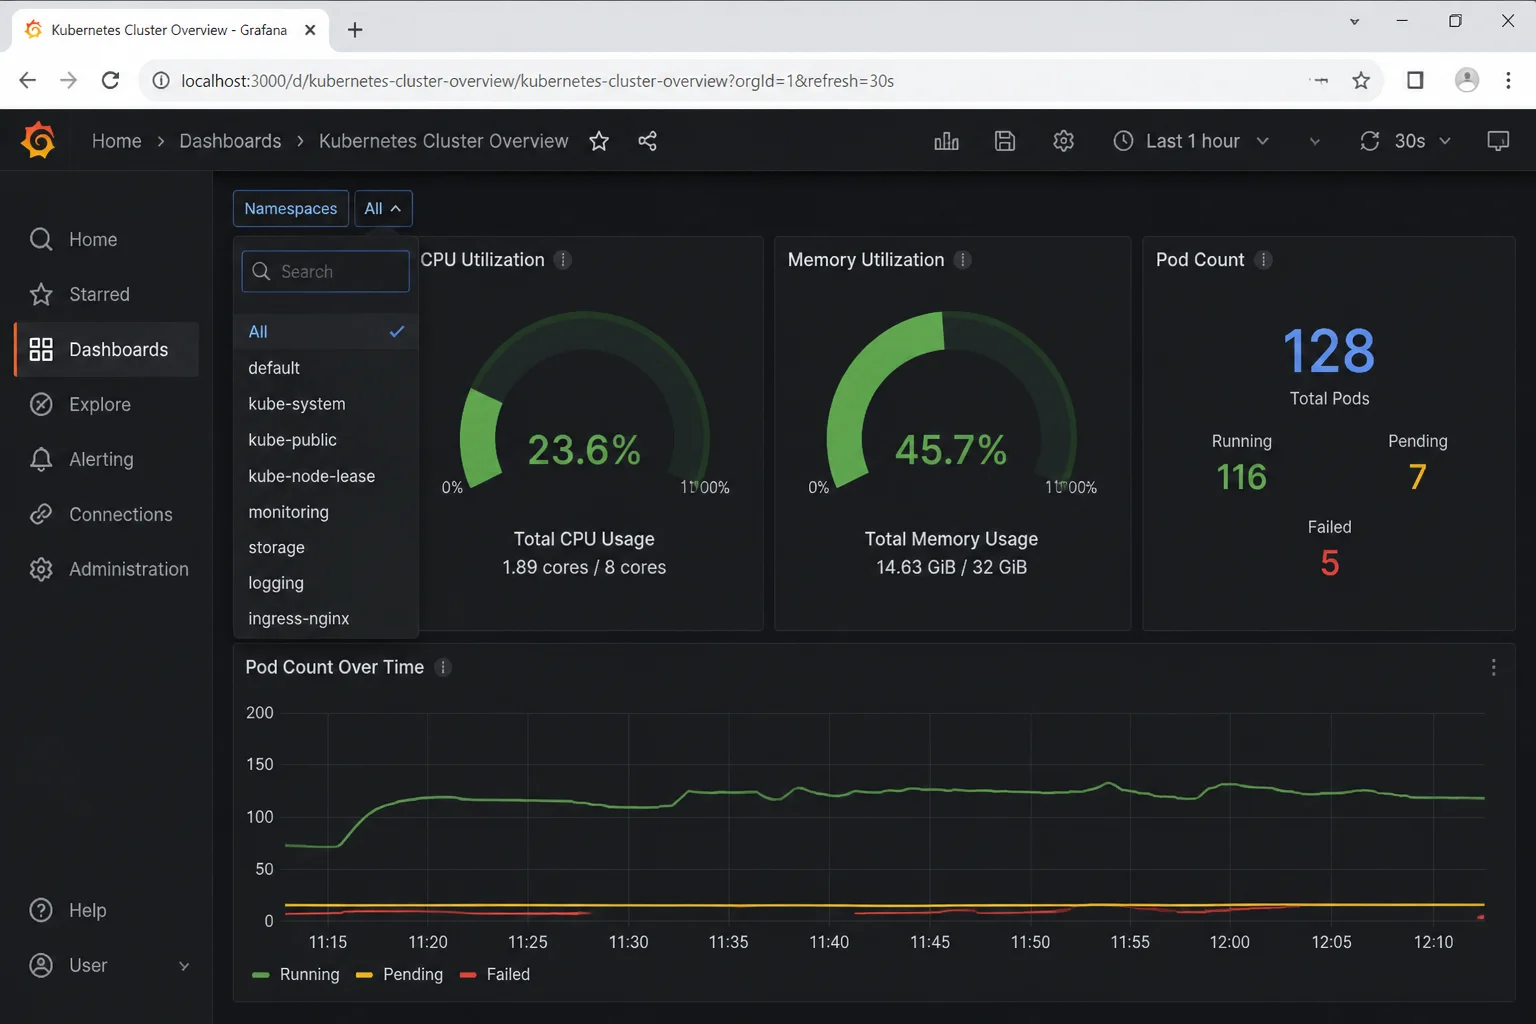The image size is (1536, 1024).
Task: Click the browser address bar URL
Action: click(x=537, y=80)
